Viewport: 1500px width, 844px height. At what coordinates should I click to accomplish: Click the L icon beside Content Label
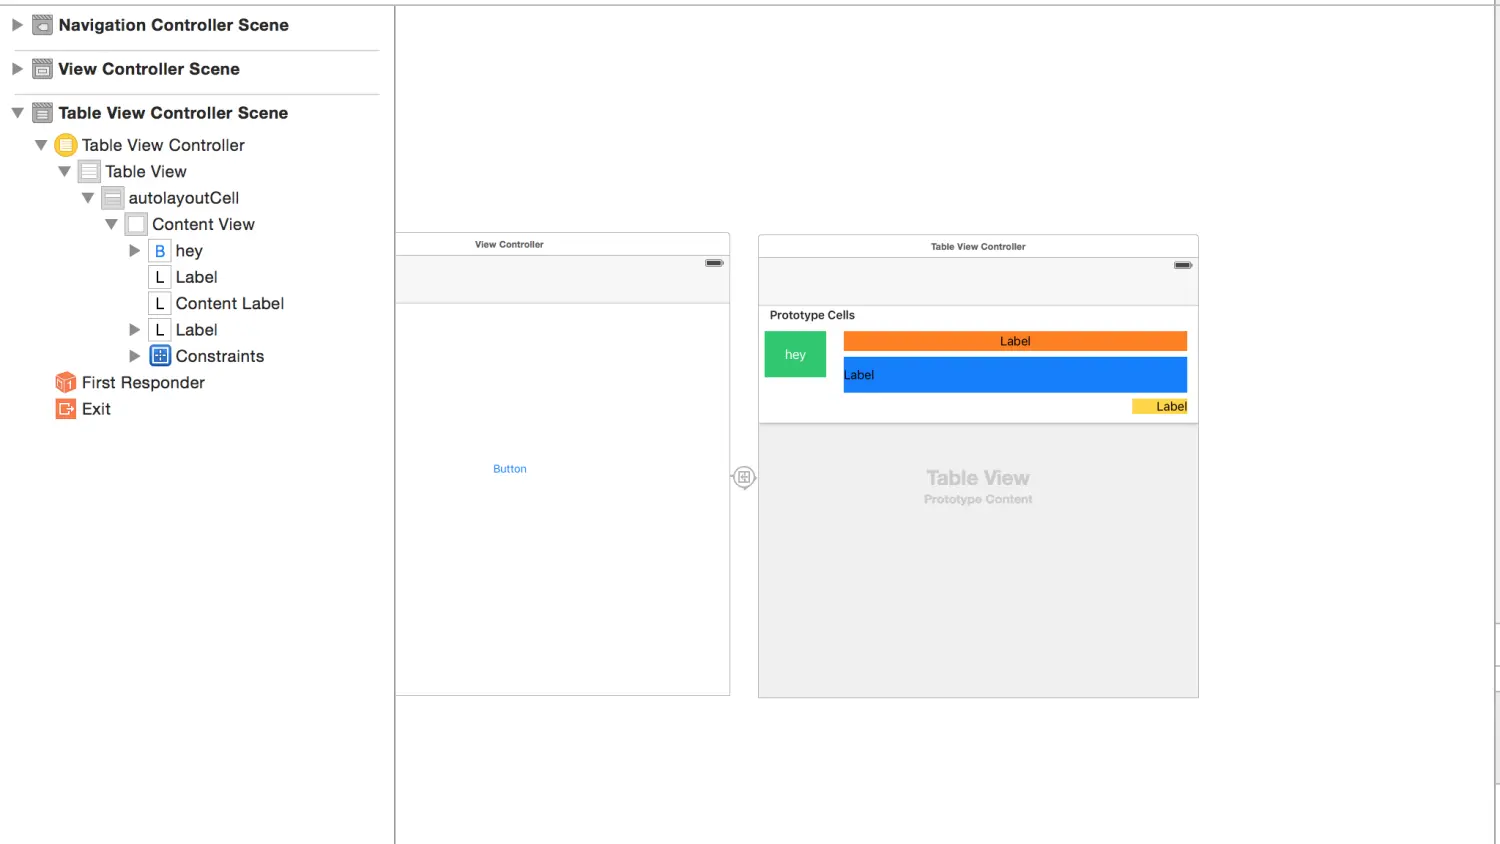tap(159, 304)
